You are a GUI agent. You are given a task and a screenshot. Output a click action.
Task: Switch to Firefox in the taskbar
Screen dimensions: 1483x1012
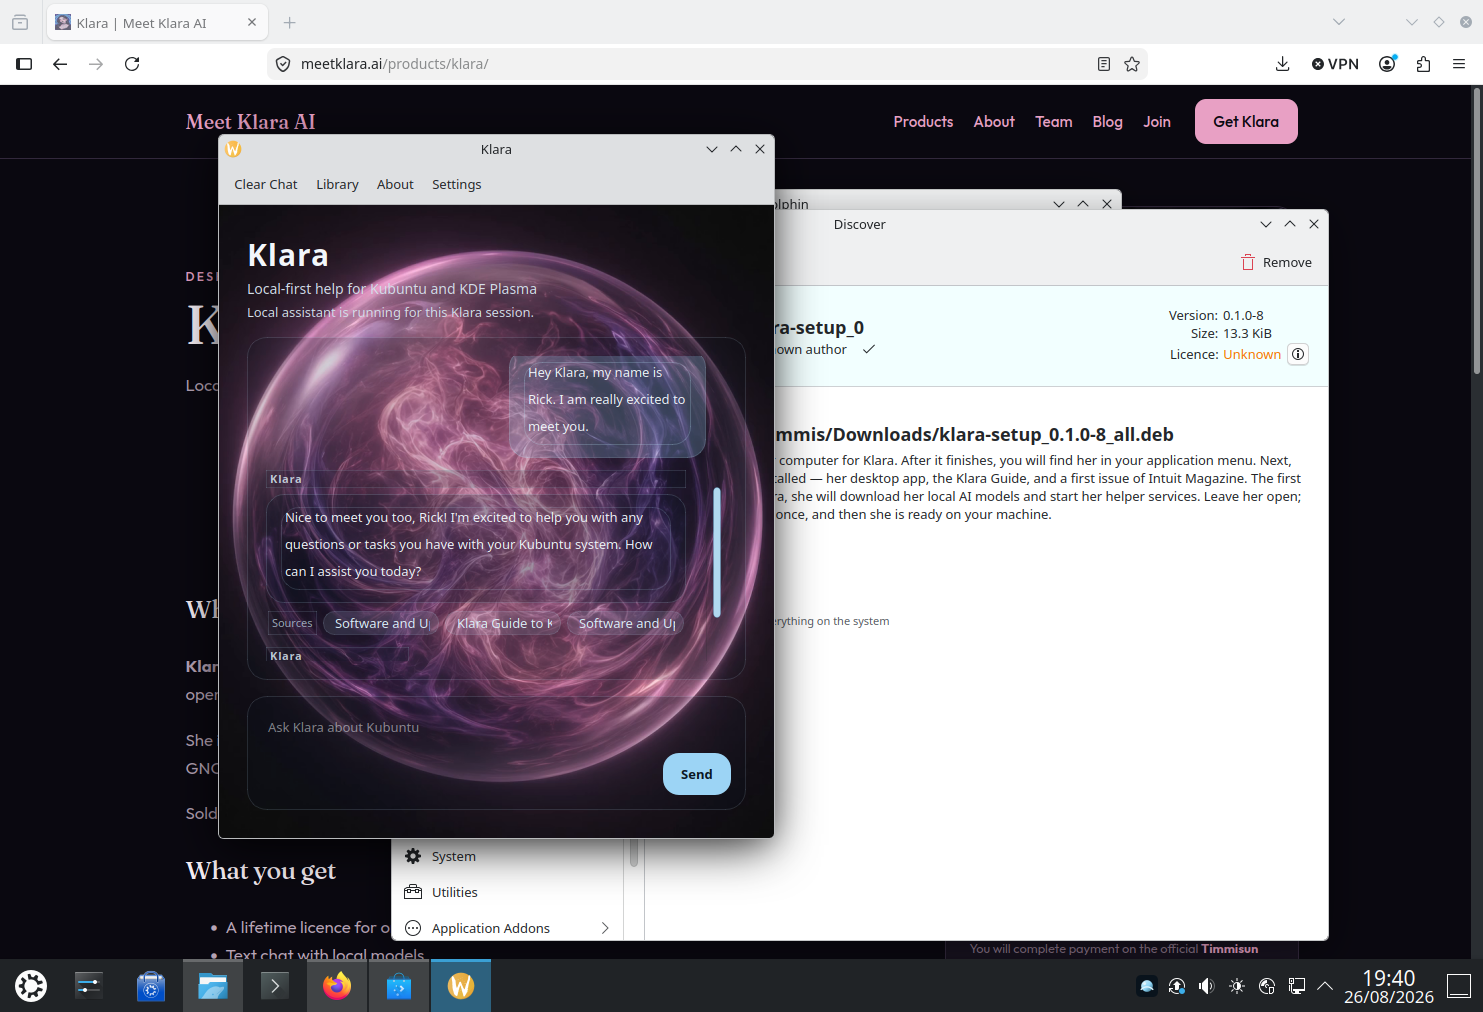click(337, 986)
